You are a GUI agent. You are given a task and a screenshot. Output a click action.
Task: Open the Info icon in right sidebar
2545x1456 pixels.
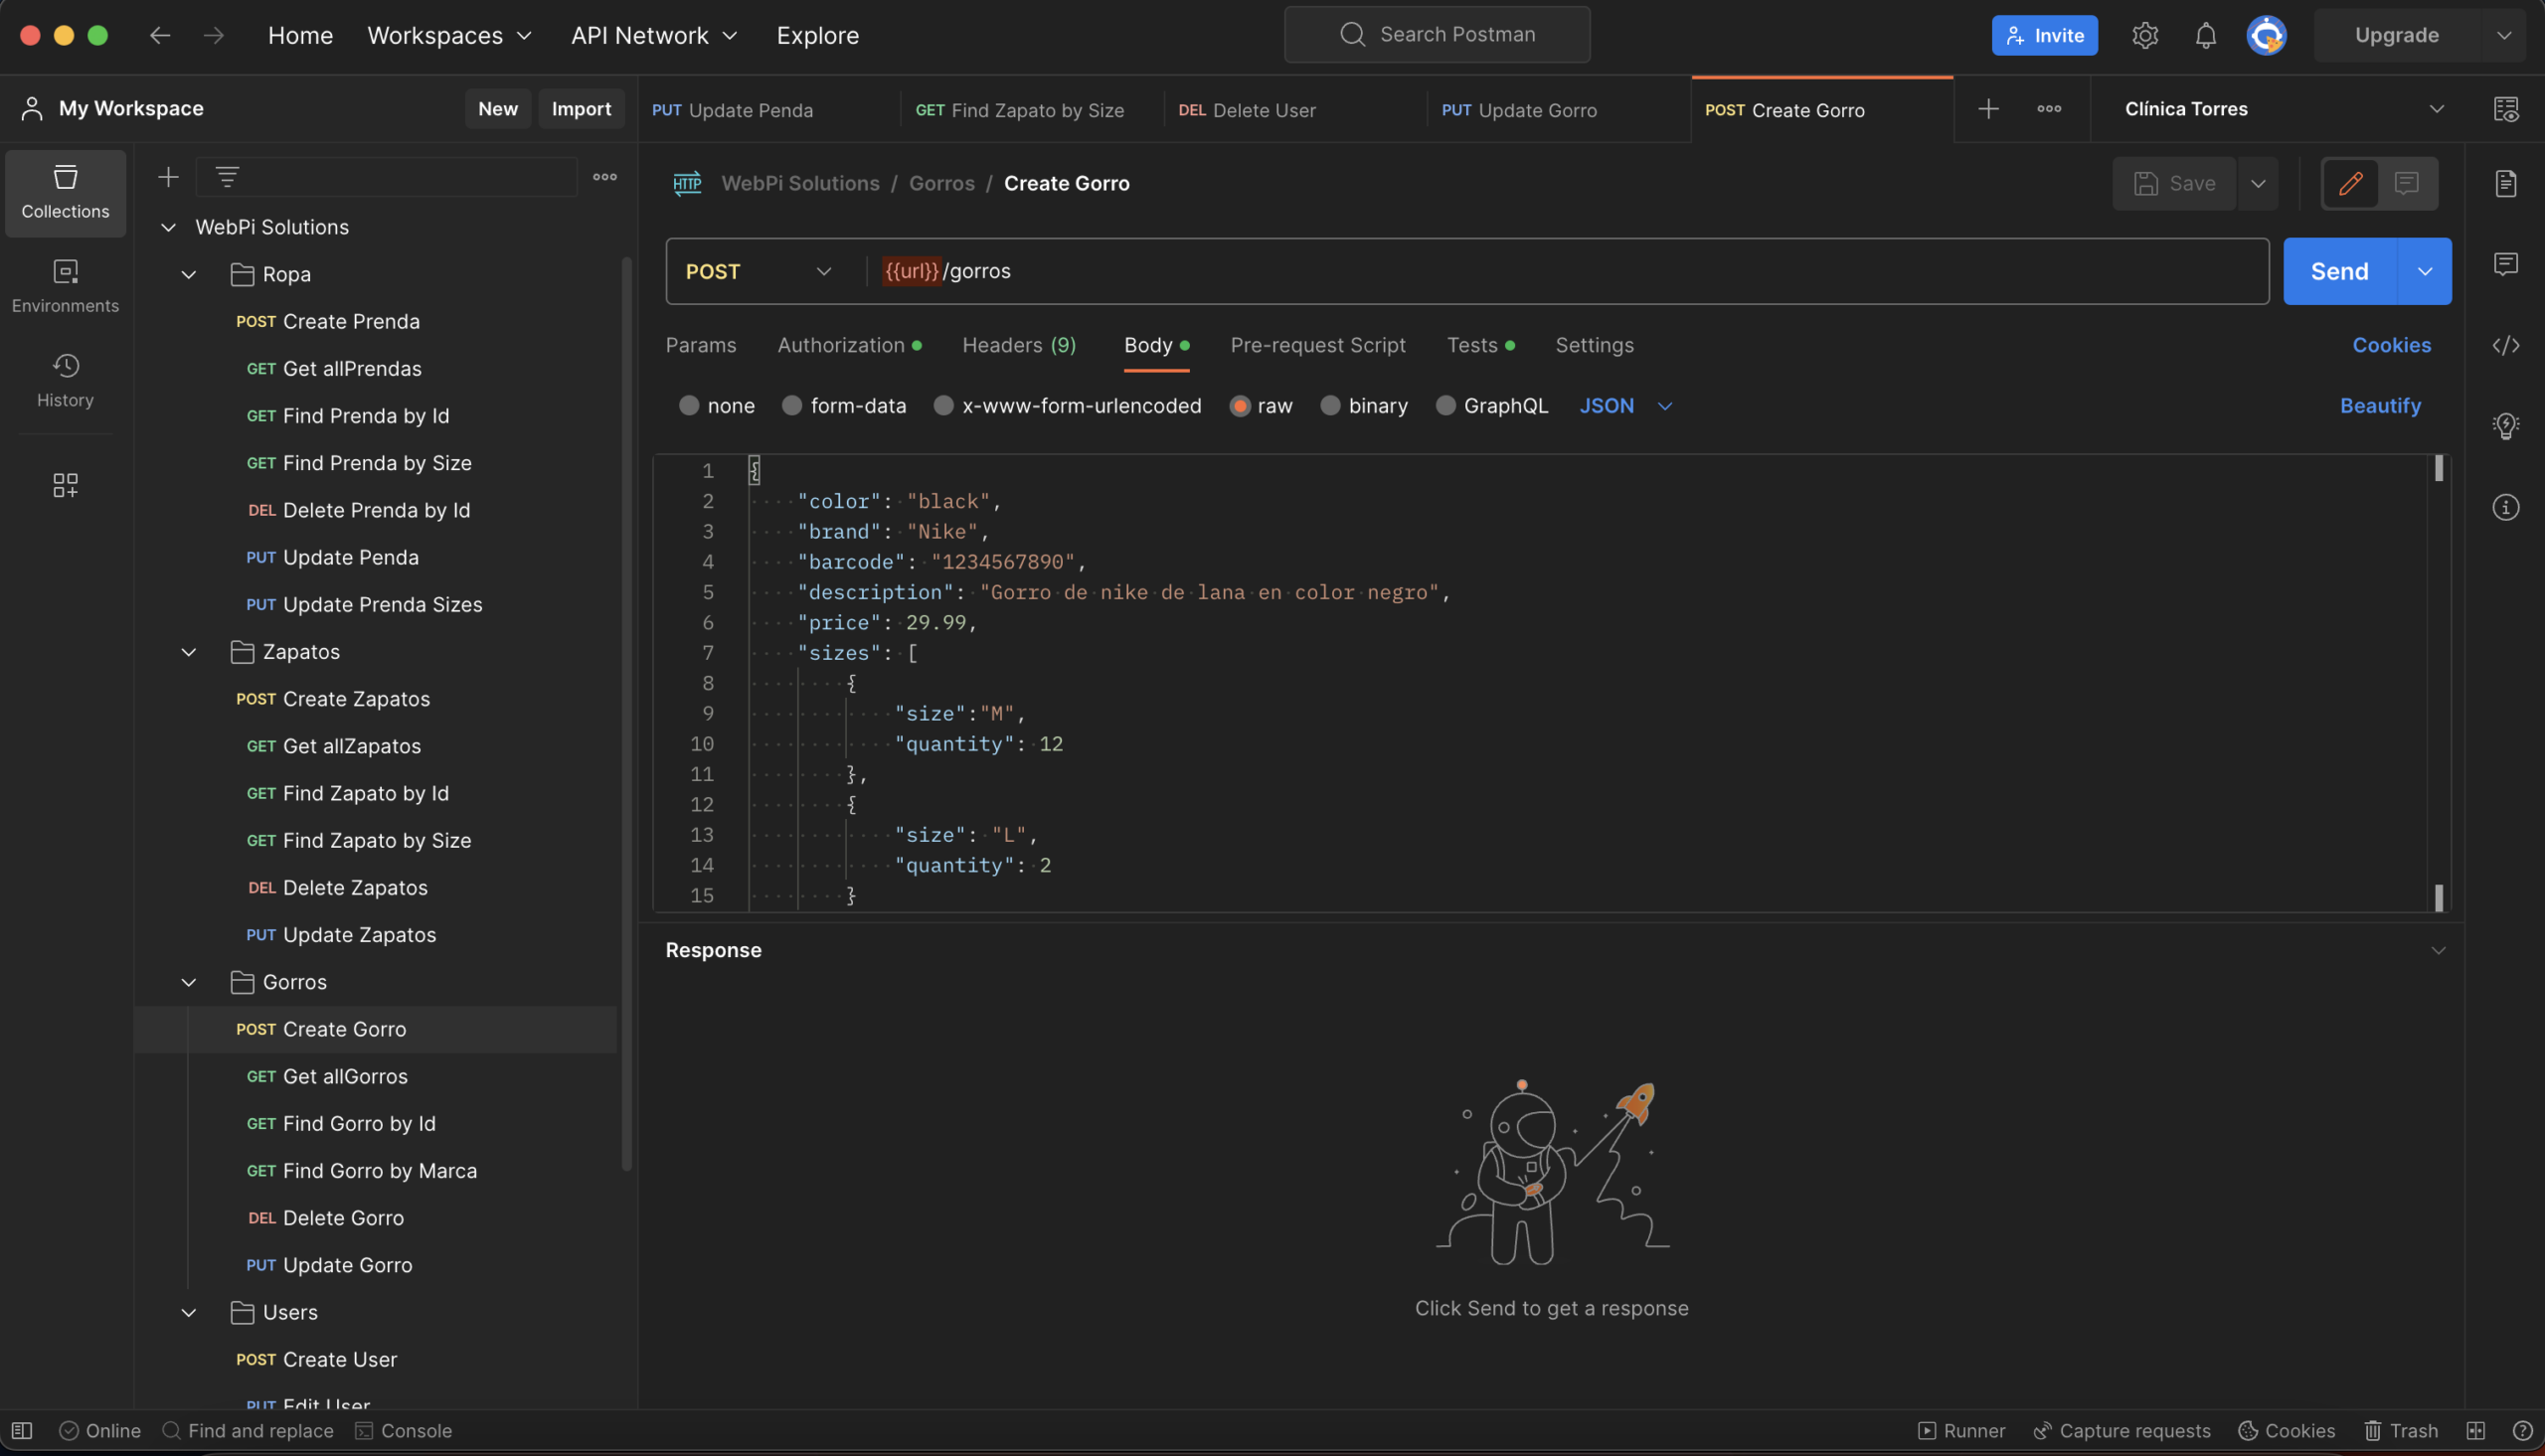coord(2505,508)
